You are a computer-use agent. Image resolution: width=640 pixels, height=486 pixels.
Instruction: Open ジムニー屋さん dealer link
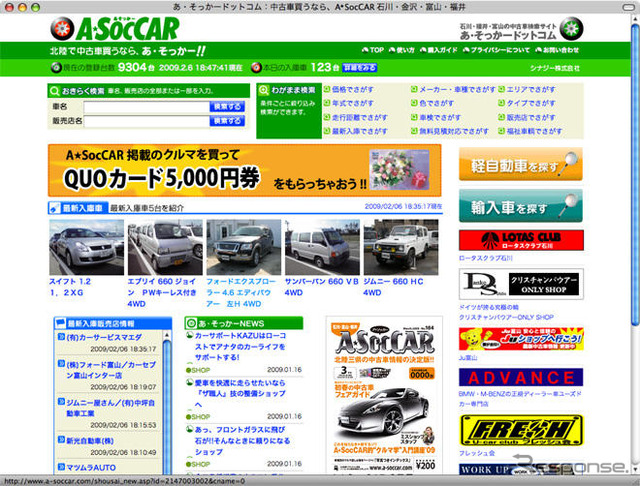click(111, 408)
